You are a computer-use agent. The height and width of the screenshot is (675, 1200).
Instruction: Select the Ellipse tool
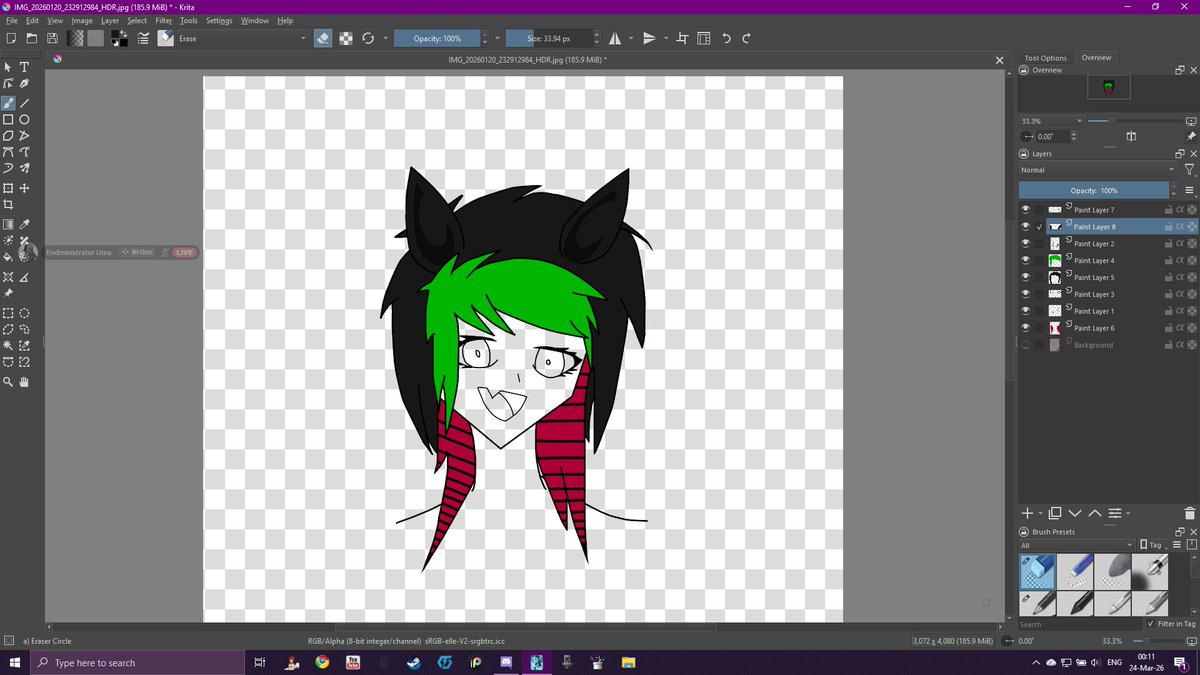25,120
